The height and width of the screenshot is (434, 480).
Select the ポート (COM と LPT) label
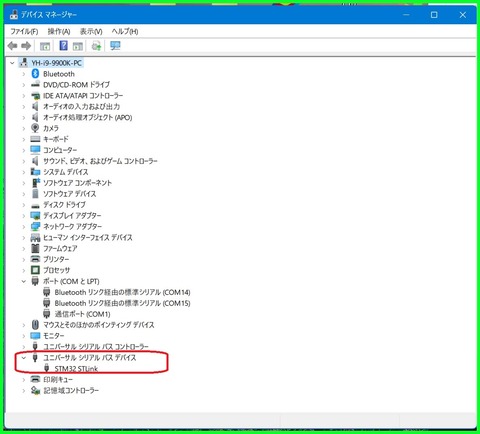(71, 281)
